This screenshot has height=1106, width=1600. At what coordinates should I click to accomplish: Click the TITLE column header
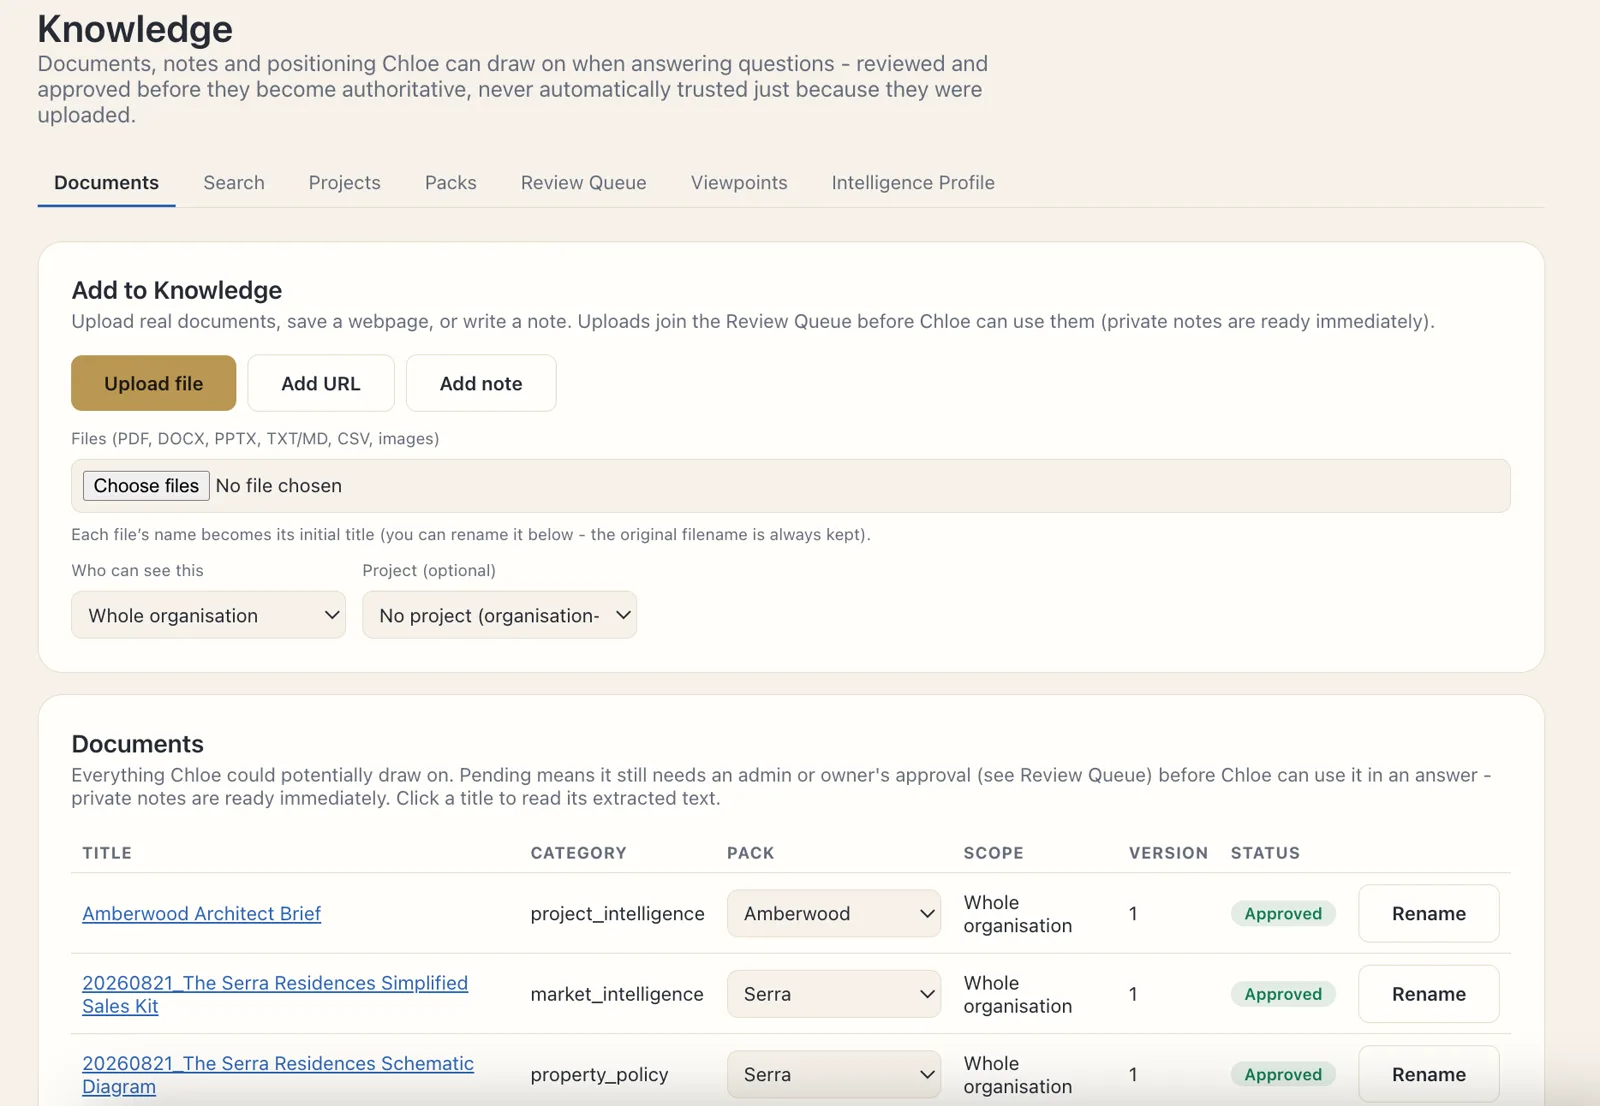pos(107,853)
